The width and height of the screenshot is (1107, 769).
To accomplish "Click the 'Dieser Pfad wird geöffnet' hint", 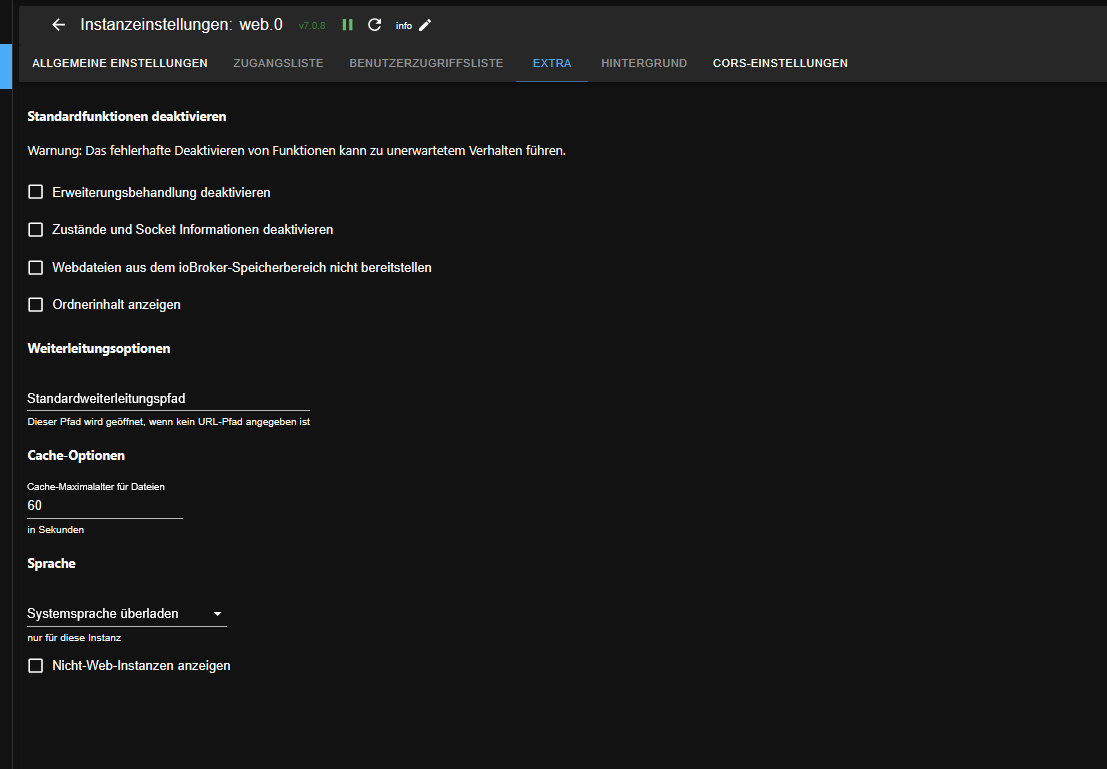I will click(169, 422).
